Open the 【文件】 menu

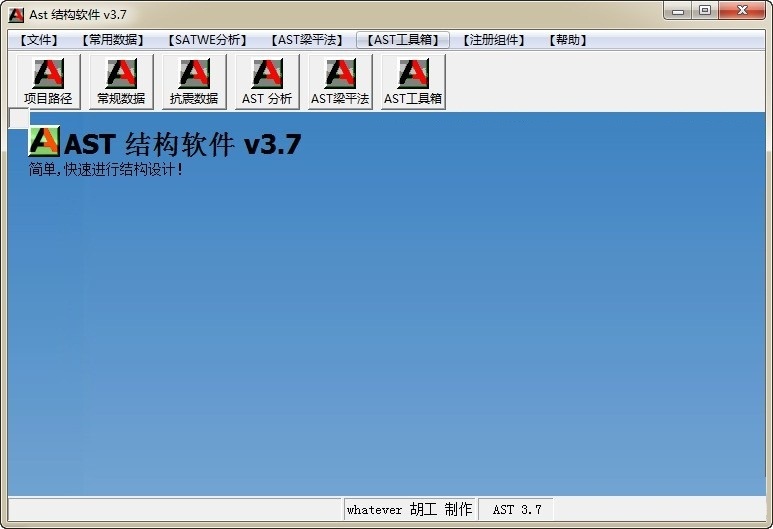39,40
